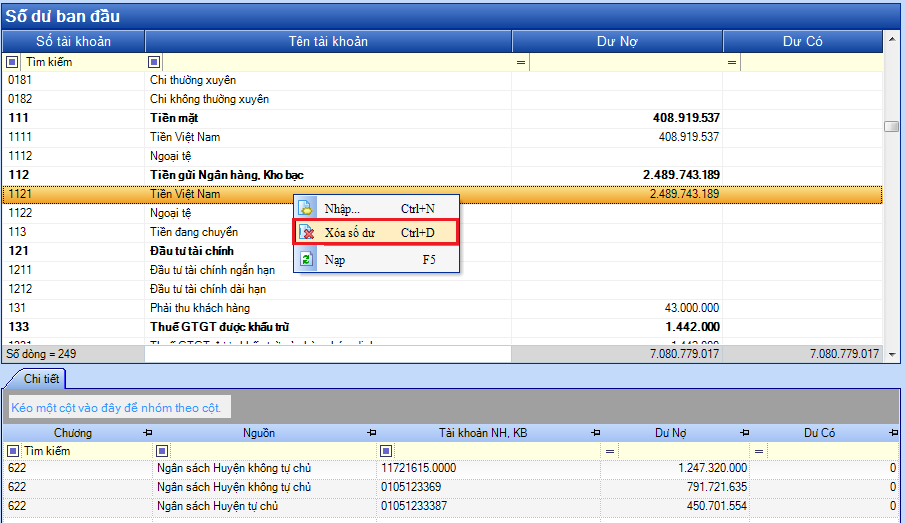Screen dimensions: 905x523
Task: Select Nạp F5 menu entry
Action: pyautogui.click(x=376, y=259)
